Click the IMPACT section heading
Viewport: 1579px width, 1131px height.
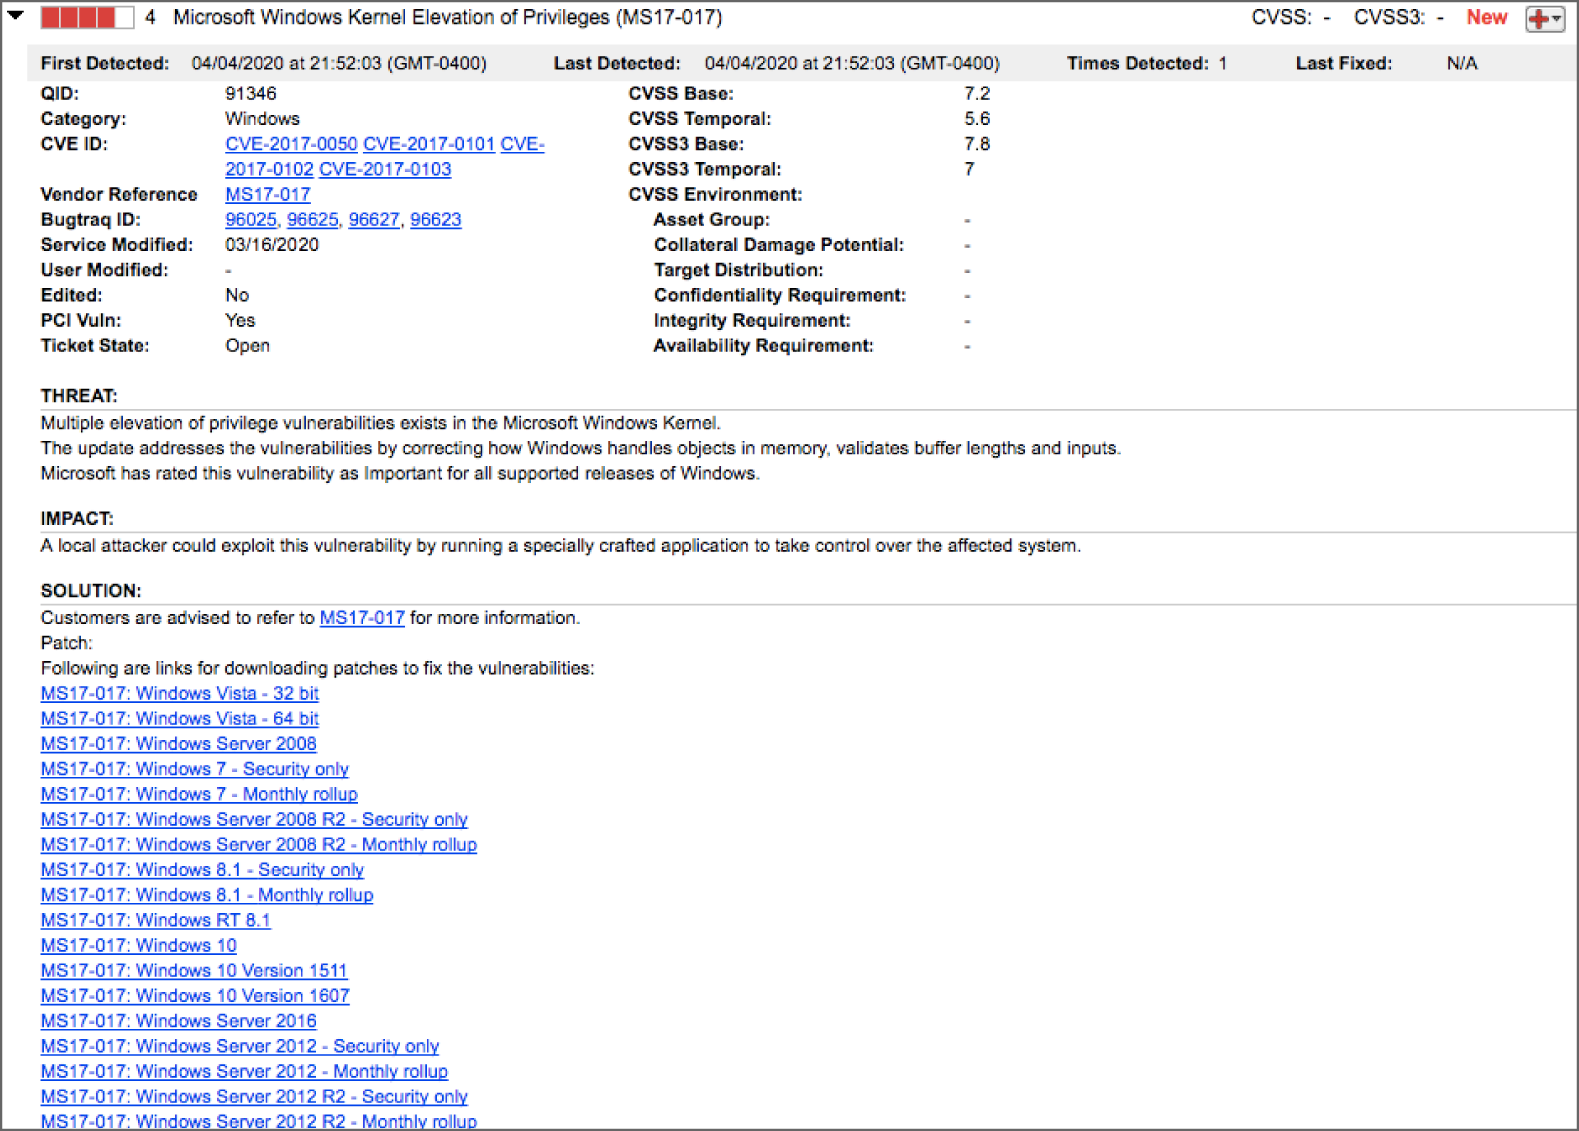pos(77,519)
